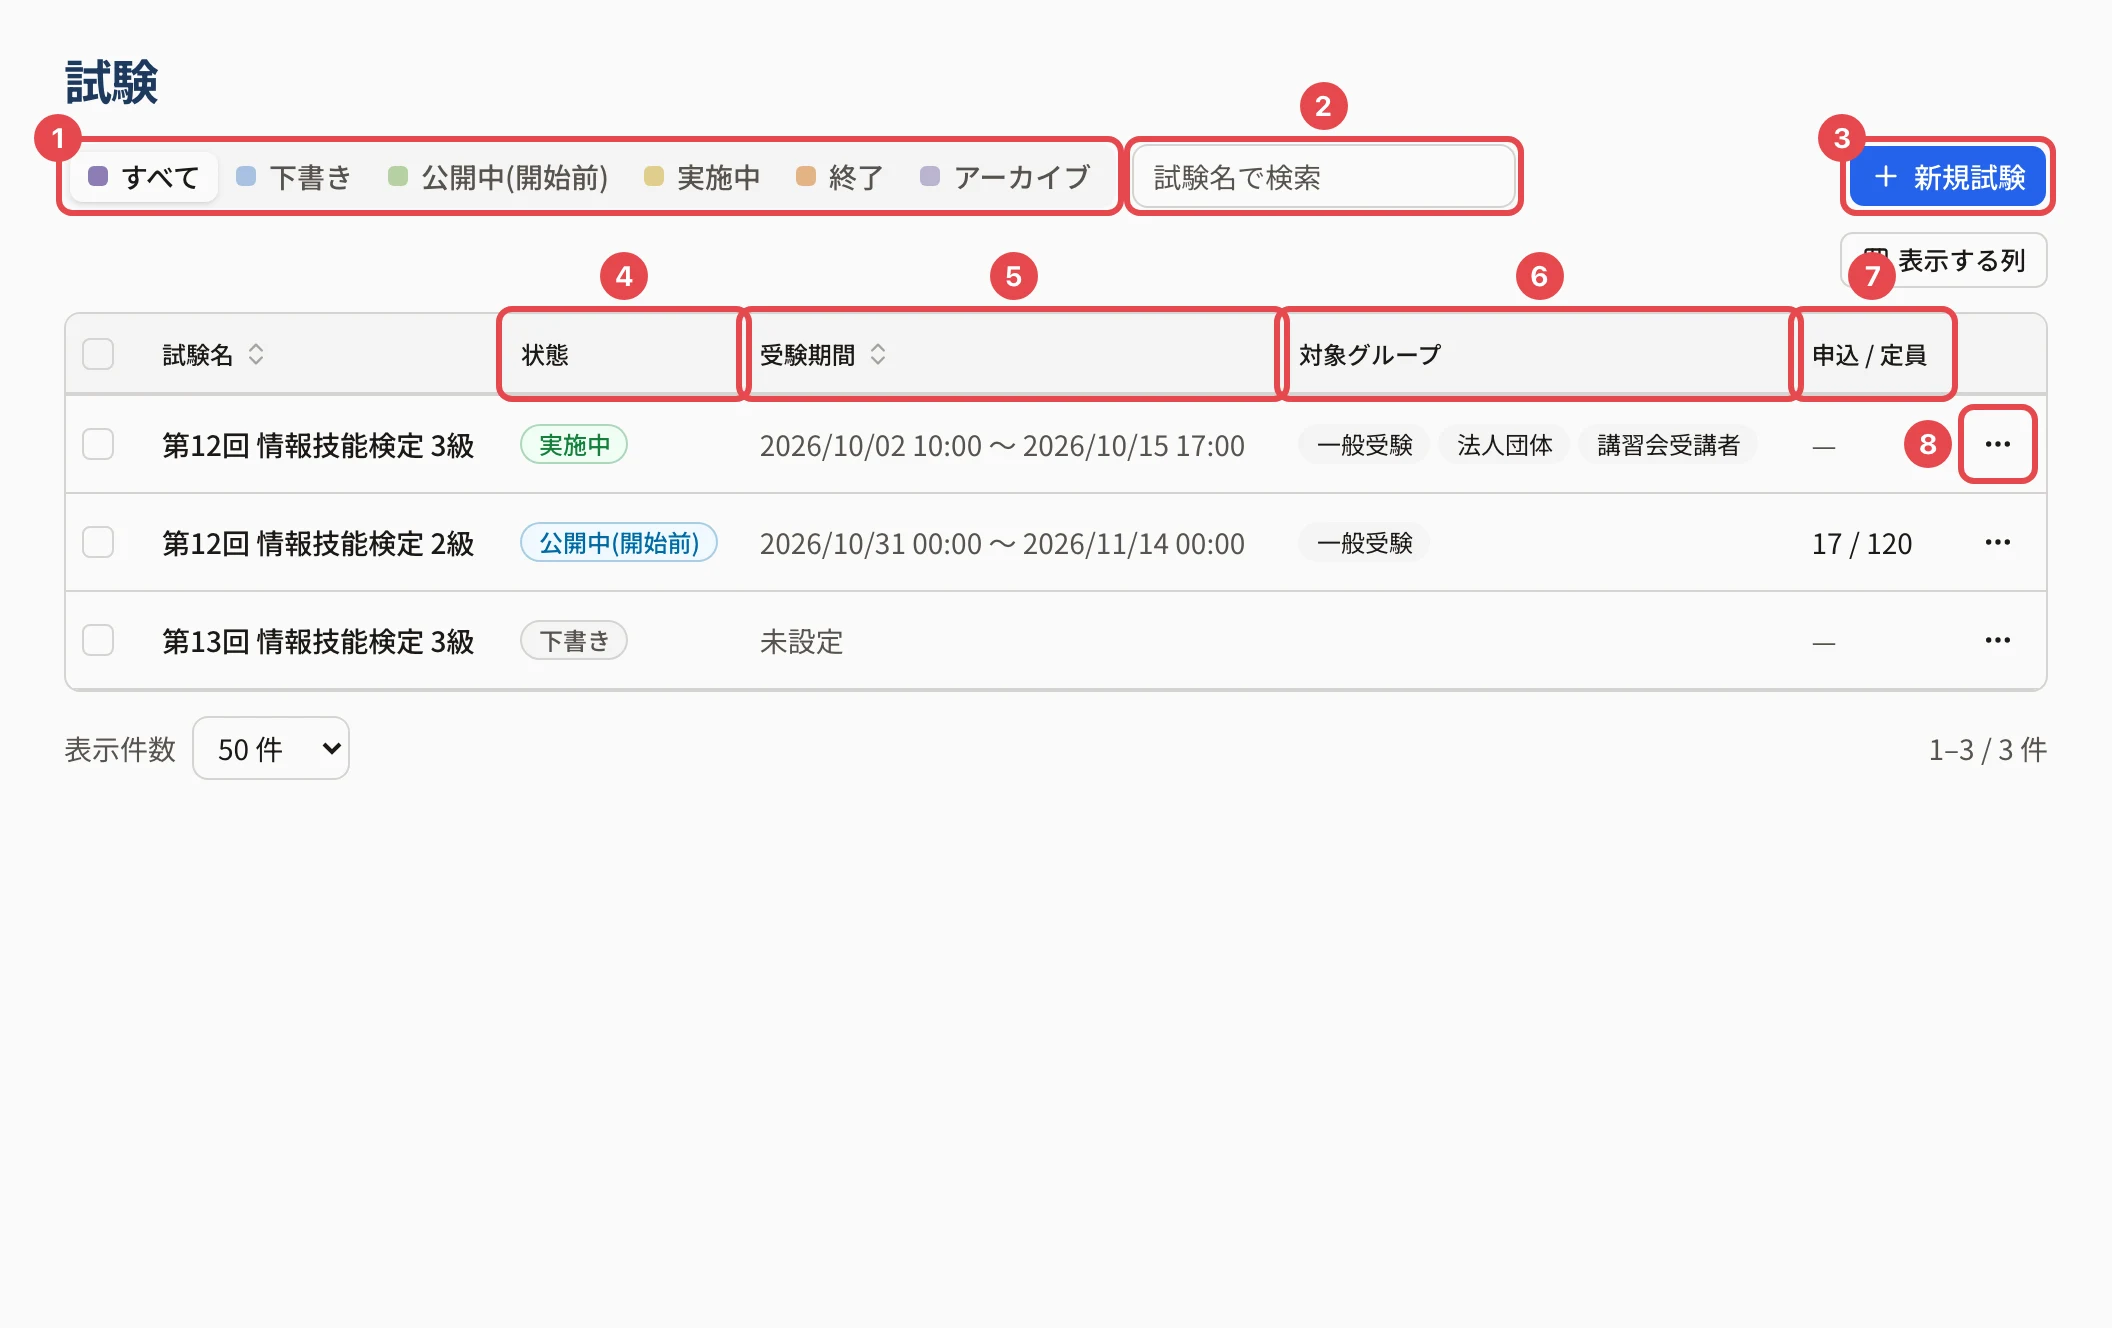Click the 未設定 period cell

[x=801, y=641]
